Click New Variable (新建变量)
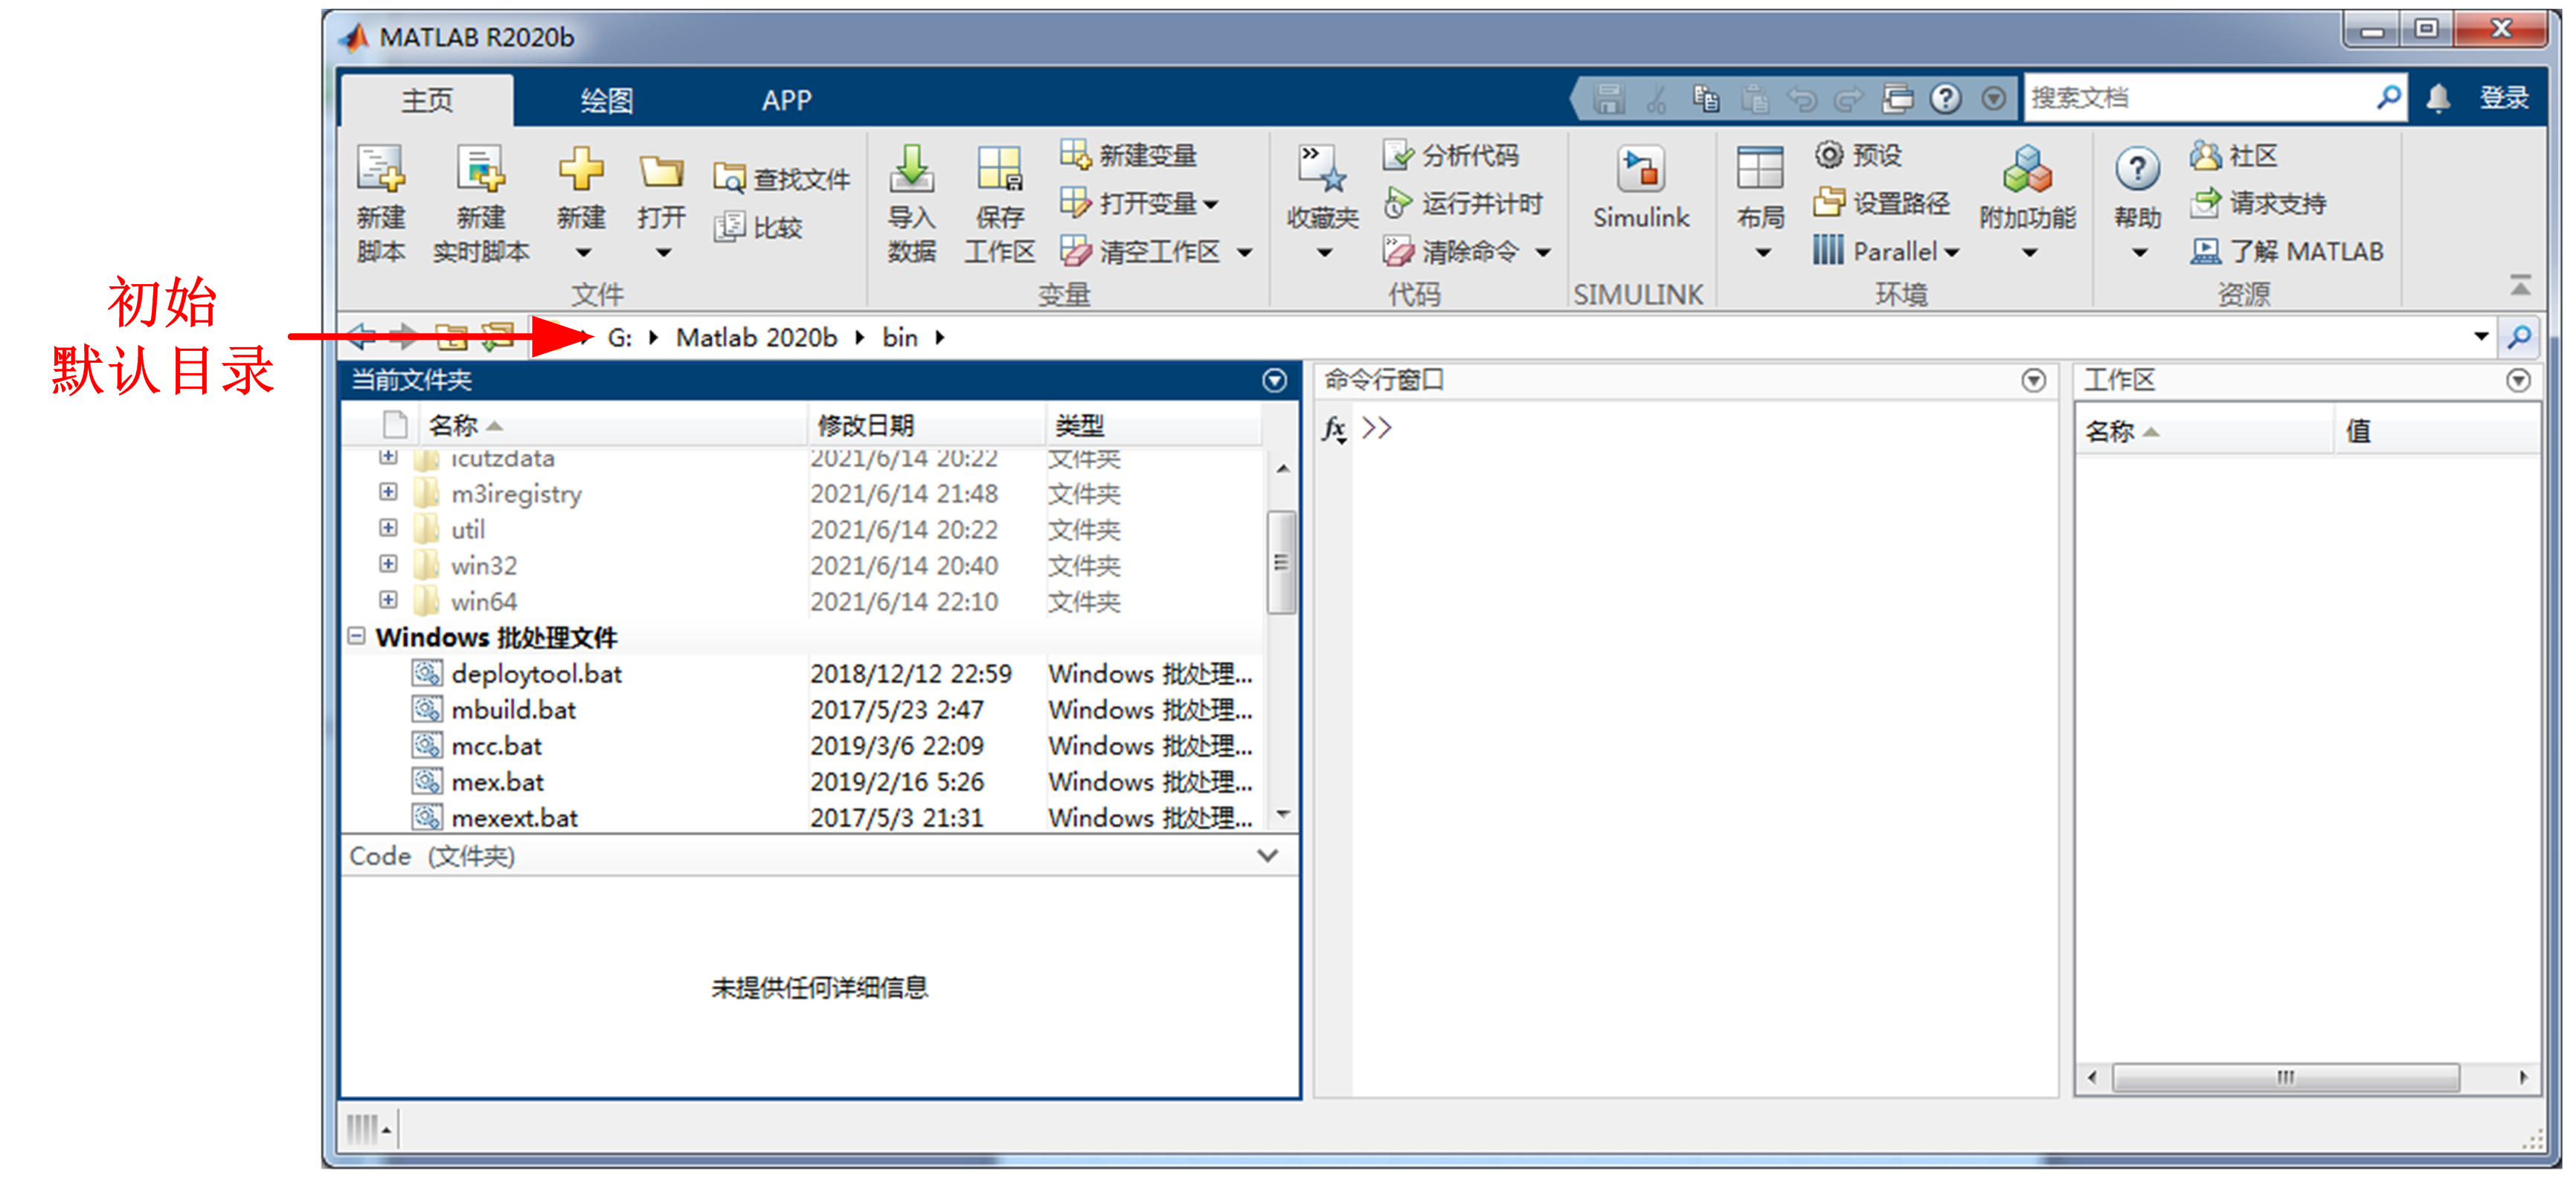The width and height of the screenshot is (2576, 1183). click(1128, 155)
